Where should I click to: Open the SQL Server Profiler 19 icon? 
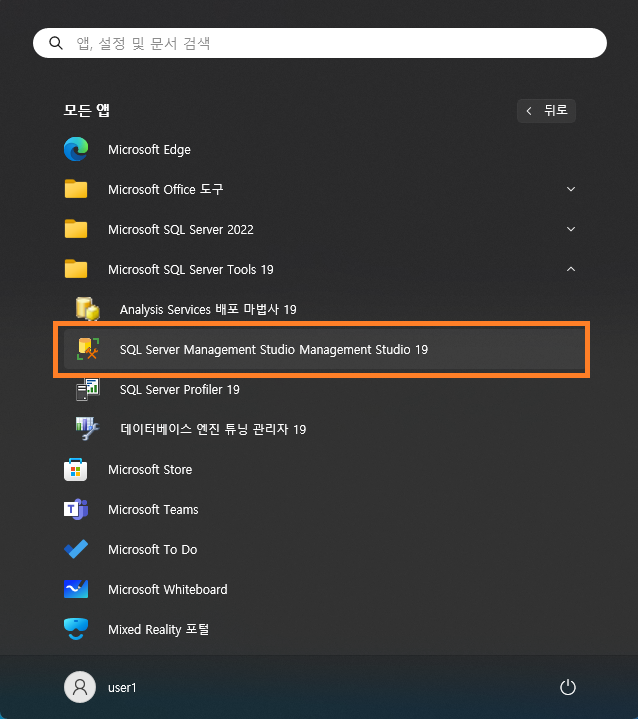tap(88, 389)
